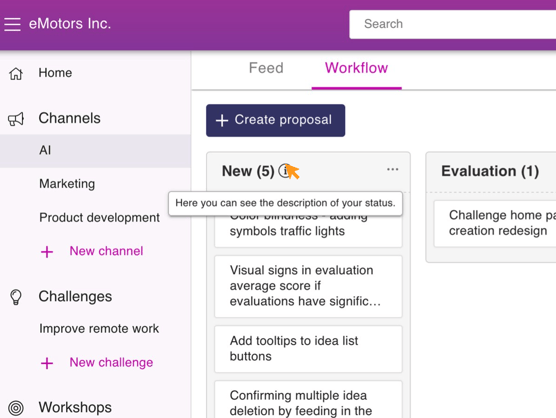This screenshot has width=556, height=418.
Task: Open the Add tooltips to idea list card
Action: (308, 349)
